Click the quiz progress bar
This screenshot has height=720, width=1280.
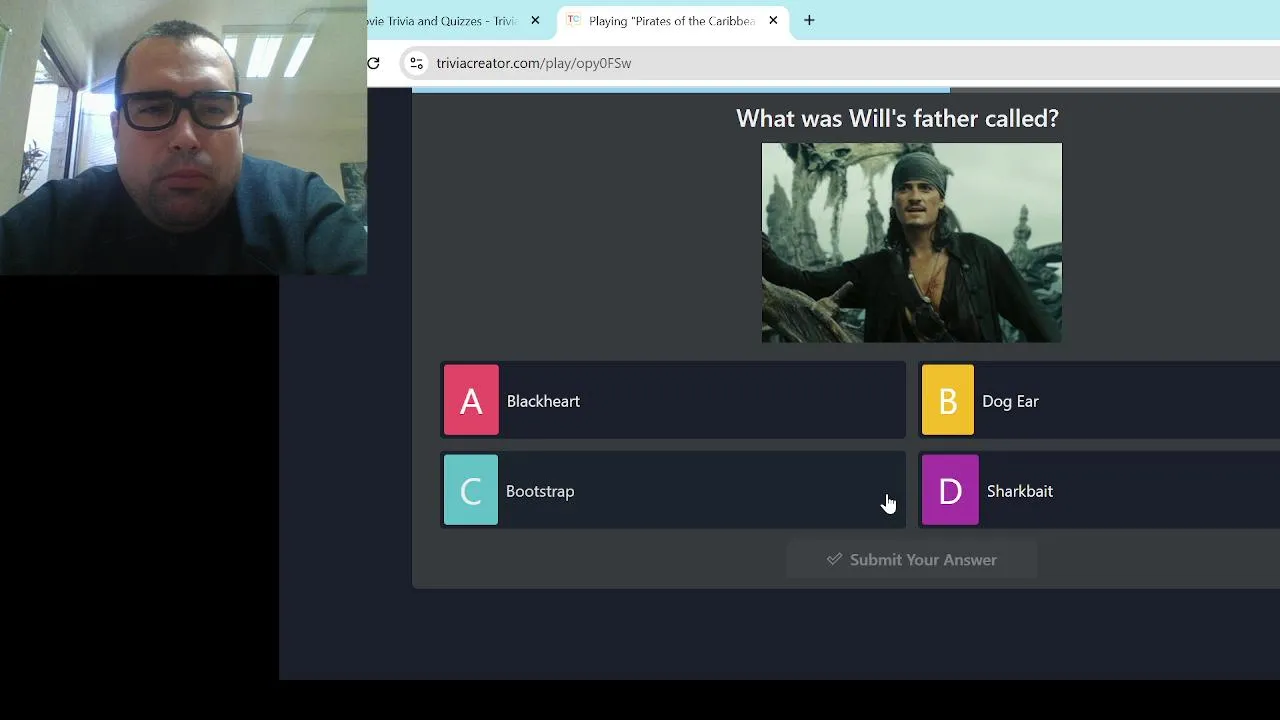click(846, 90)
